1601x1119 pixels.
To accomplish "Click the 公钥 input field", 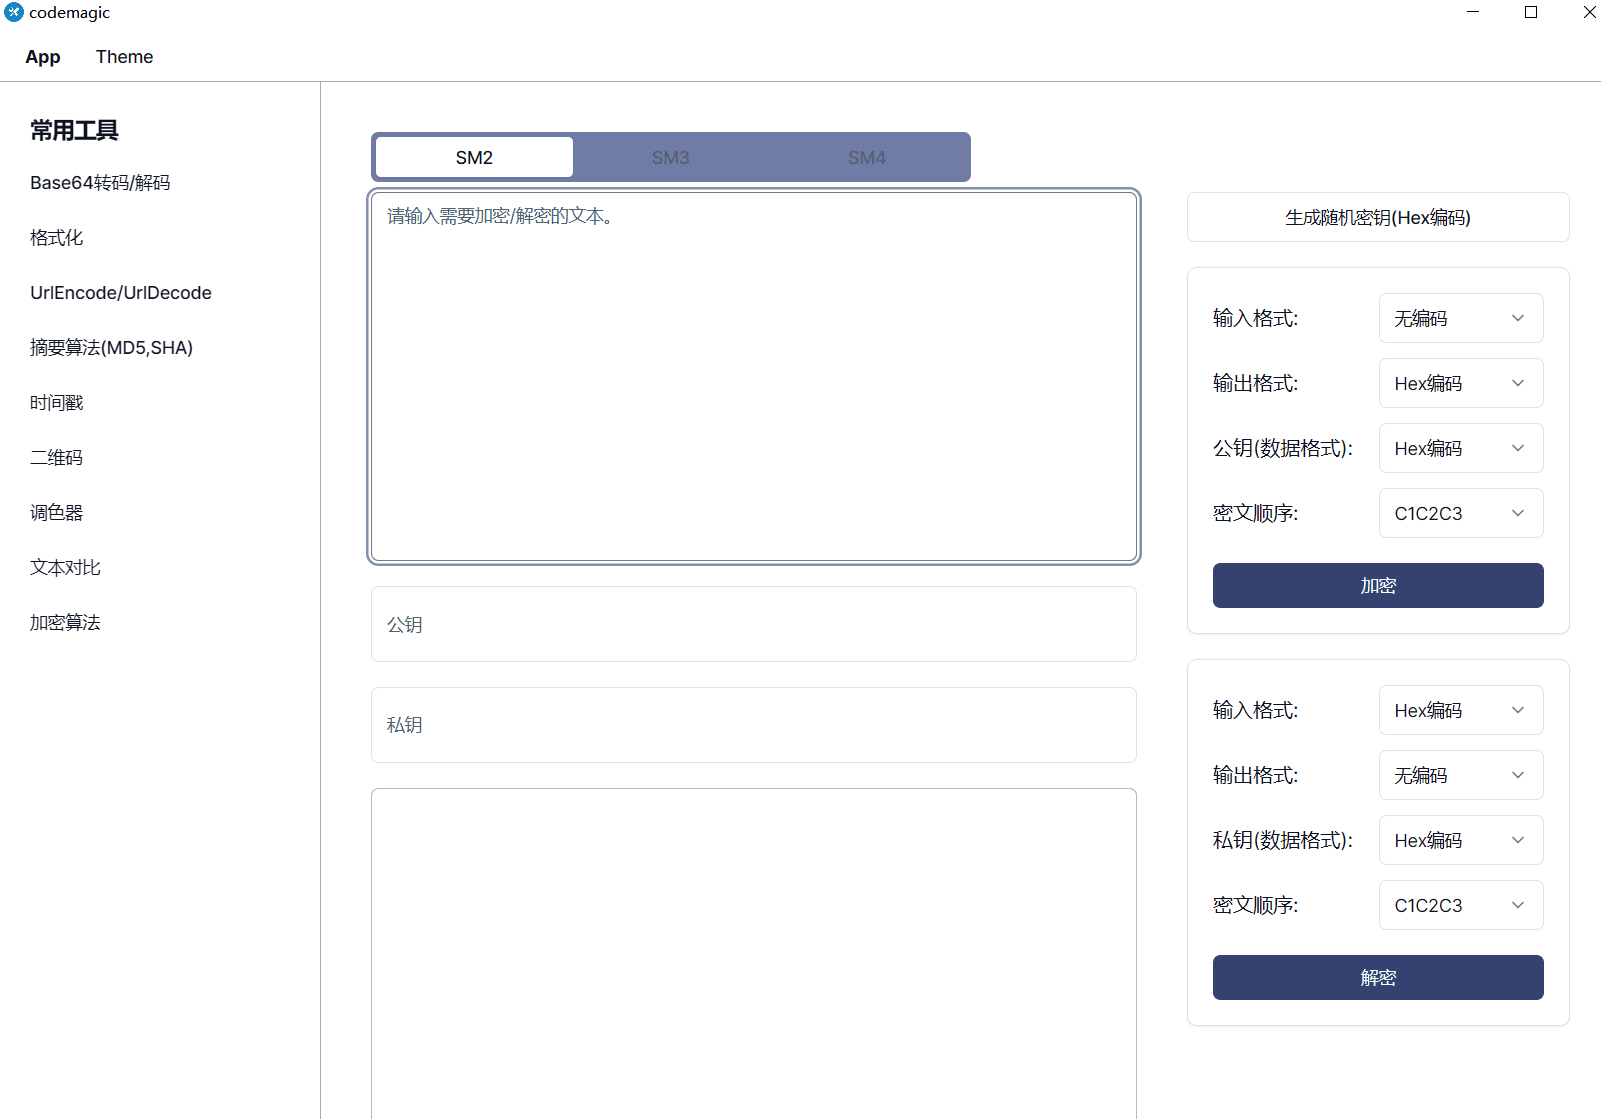I will tap(753, 624).
